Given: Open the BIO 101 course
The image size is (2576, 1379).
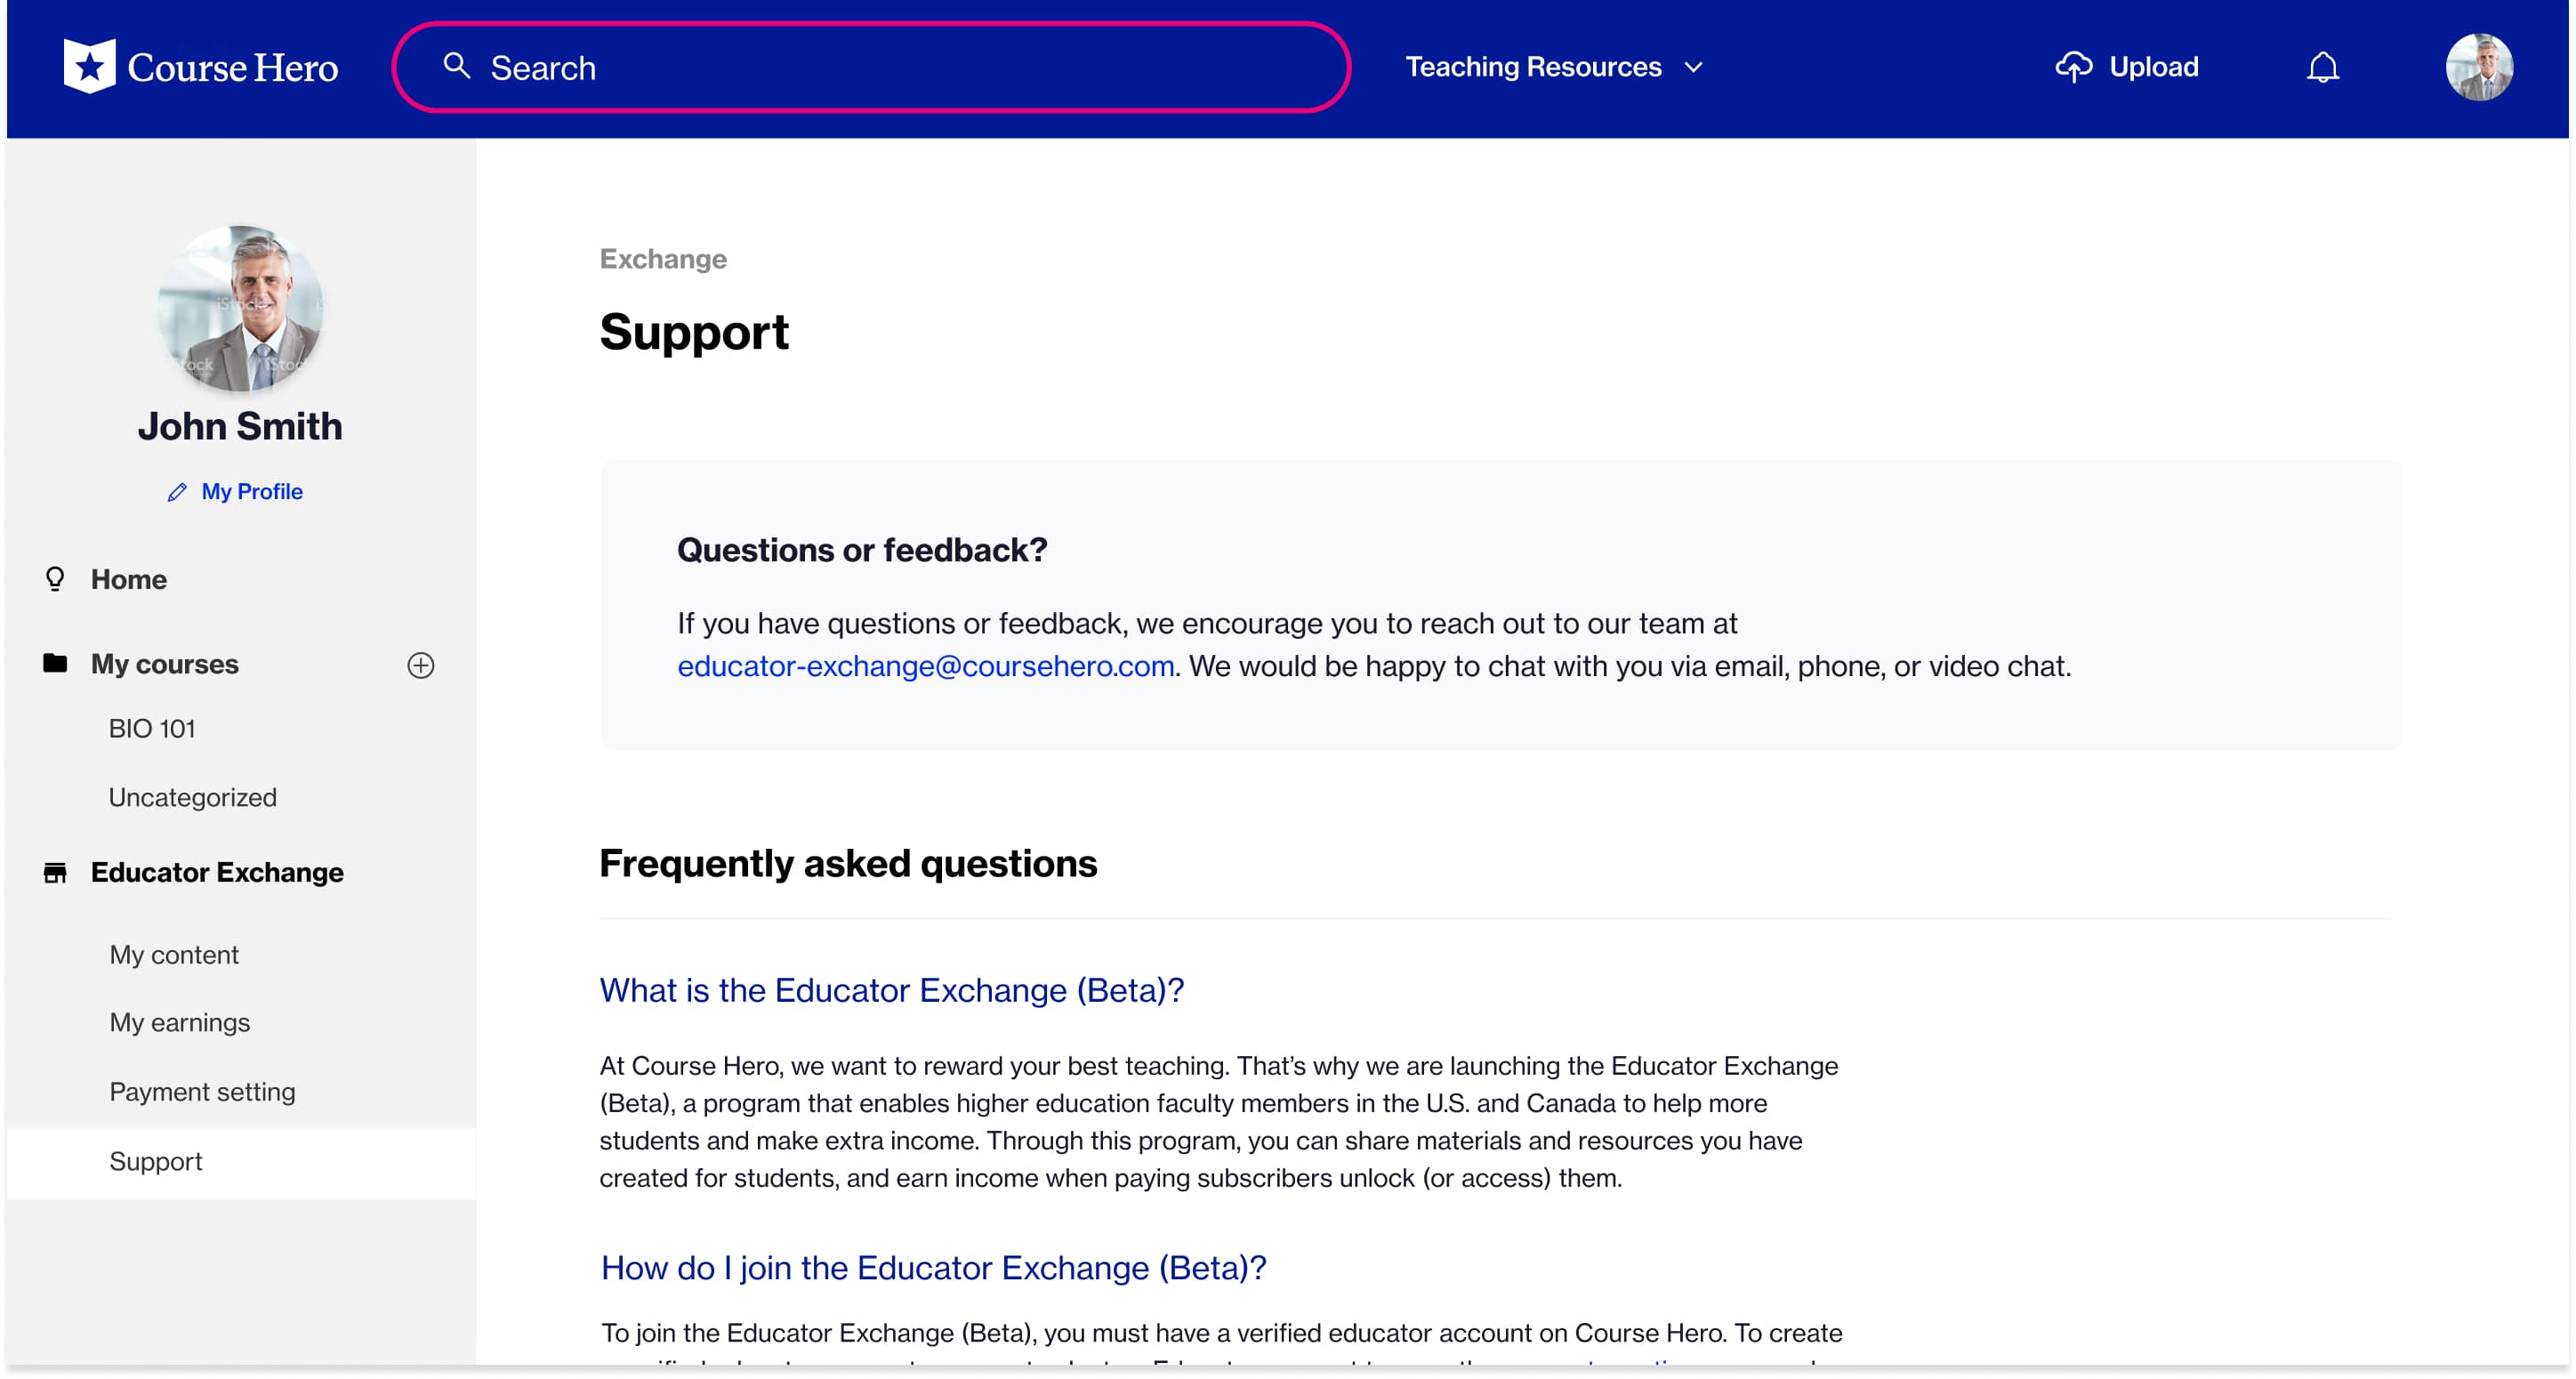Looking at the screenshot, I should 152,728.
